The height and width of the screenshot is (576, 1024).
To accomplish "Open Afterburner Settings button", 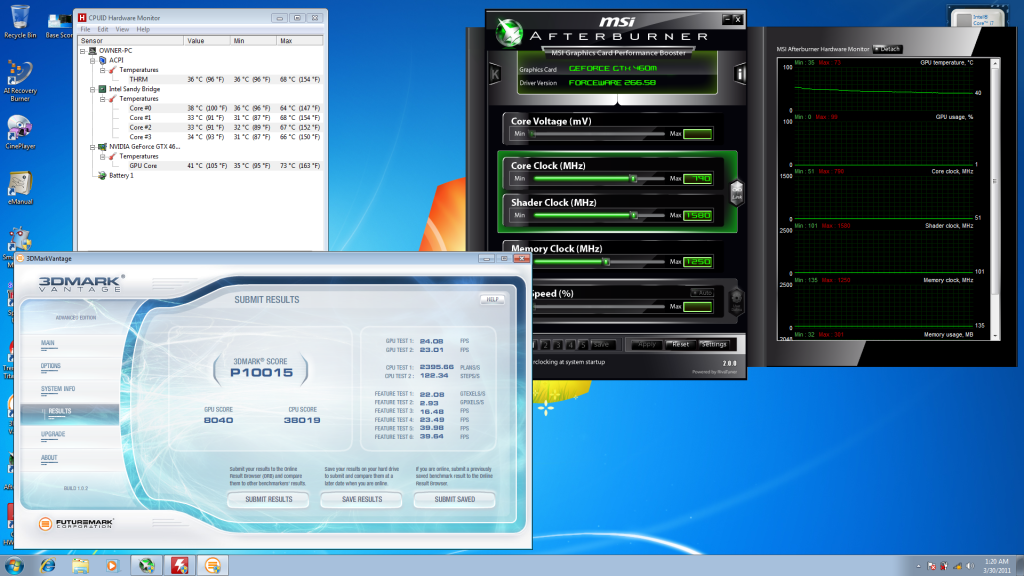I will [x=713, y=344].
